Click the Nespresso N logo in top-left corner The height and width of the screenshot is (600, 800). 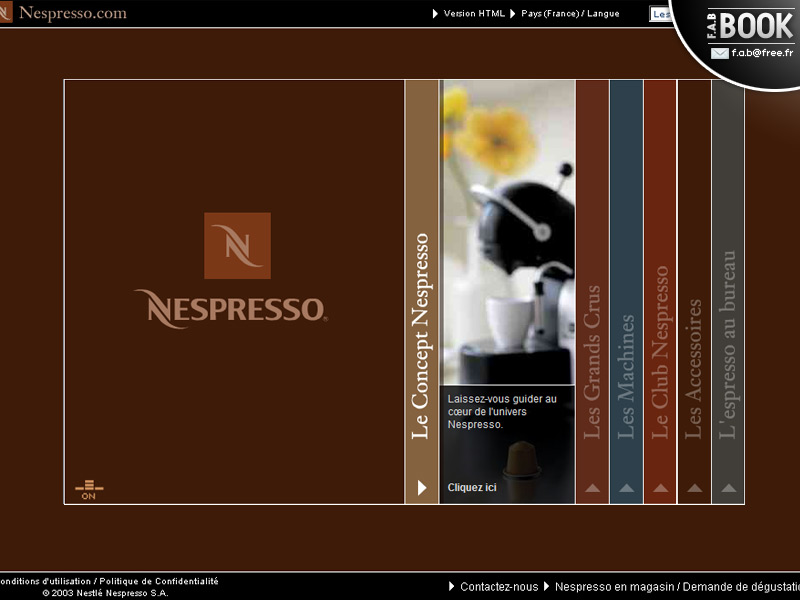pyautogui.click(x=6, y=12)
